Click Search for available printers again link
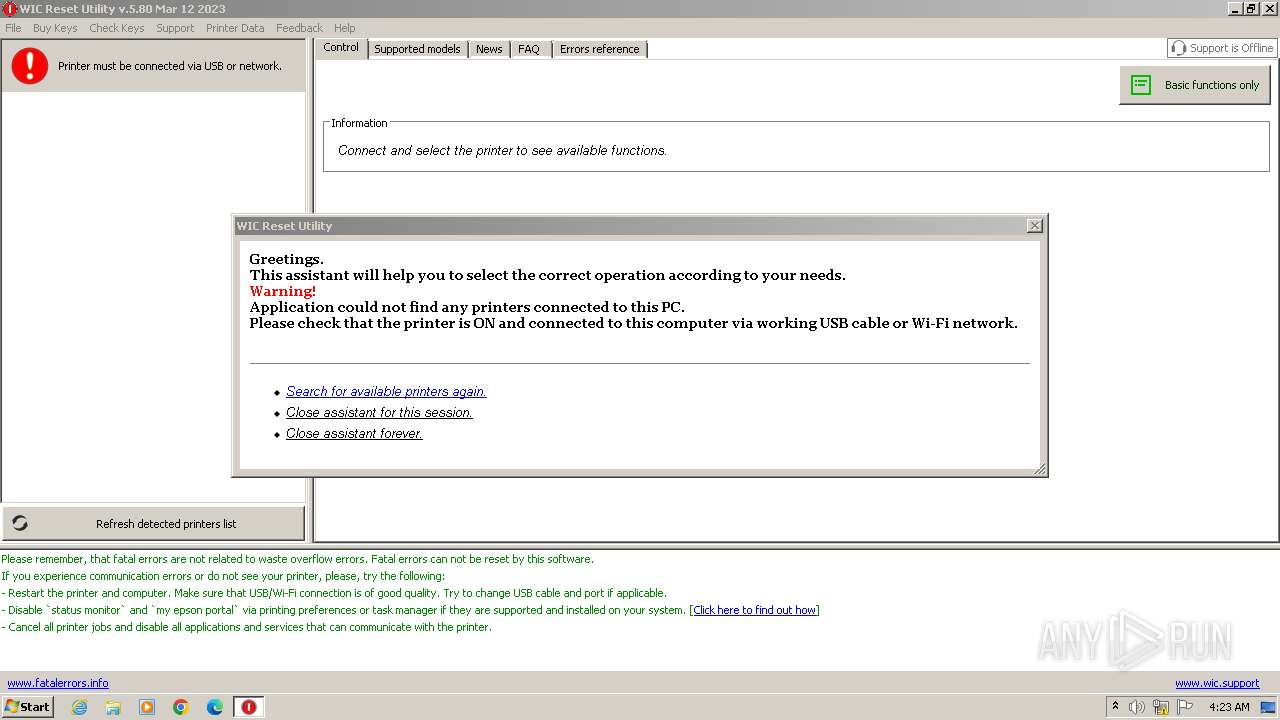This screenshot has height=720, width=1280. coord(386,392)
